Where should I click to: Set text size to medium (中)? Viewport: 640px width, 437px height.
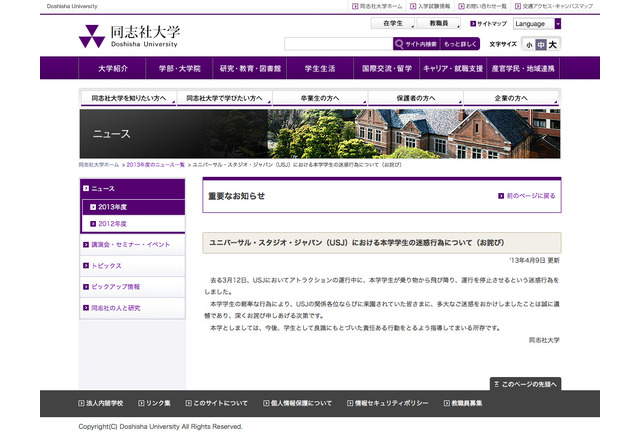point(541,45)
